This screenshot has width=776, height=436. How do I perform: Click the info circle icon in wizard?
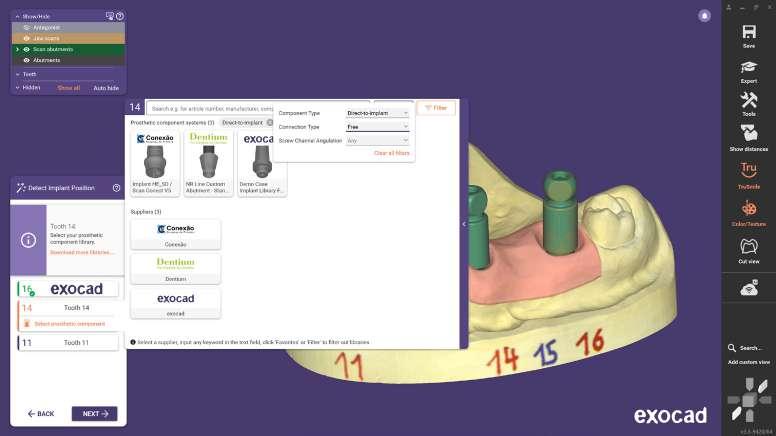coord(28,240)
